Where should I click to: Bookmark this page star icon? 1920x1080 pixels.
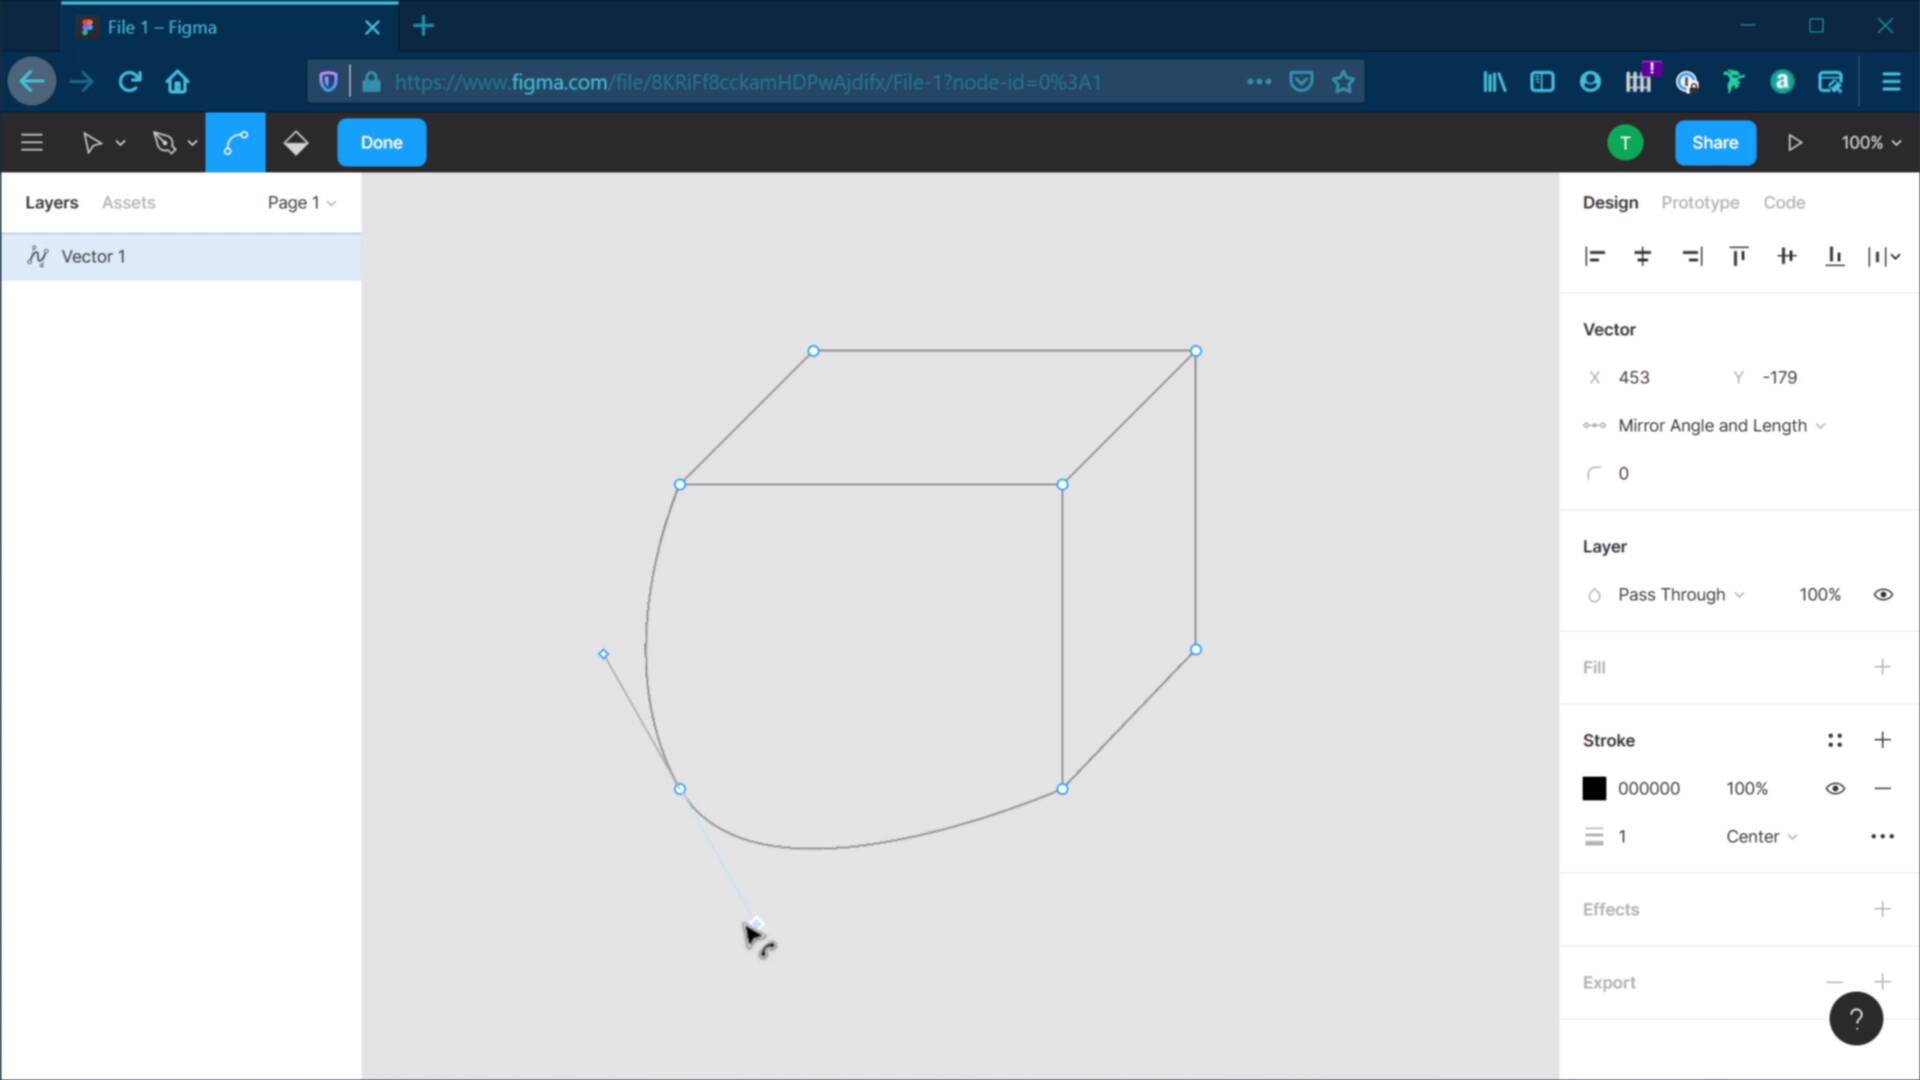point(1343,82)
